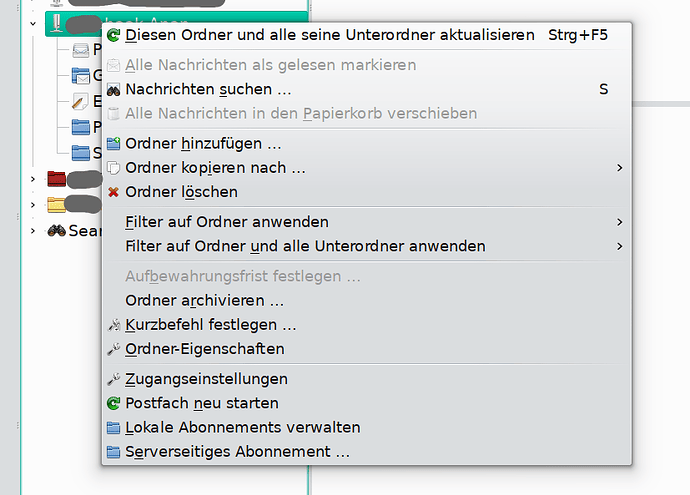Viewport: 690px width, 495px height.
Task: Expand the red folder tree node
Action: click(x=33, y=179)
